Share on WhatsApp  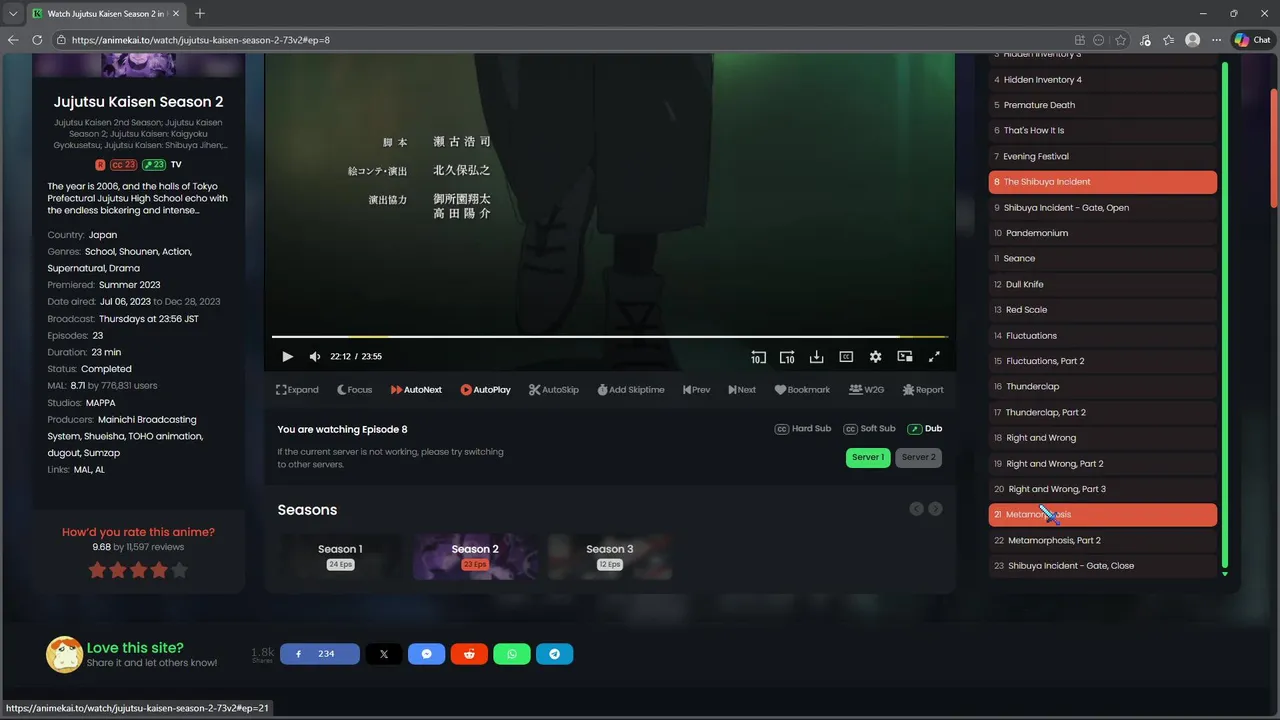tap(512, 654)
